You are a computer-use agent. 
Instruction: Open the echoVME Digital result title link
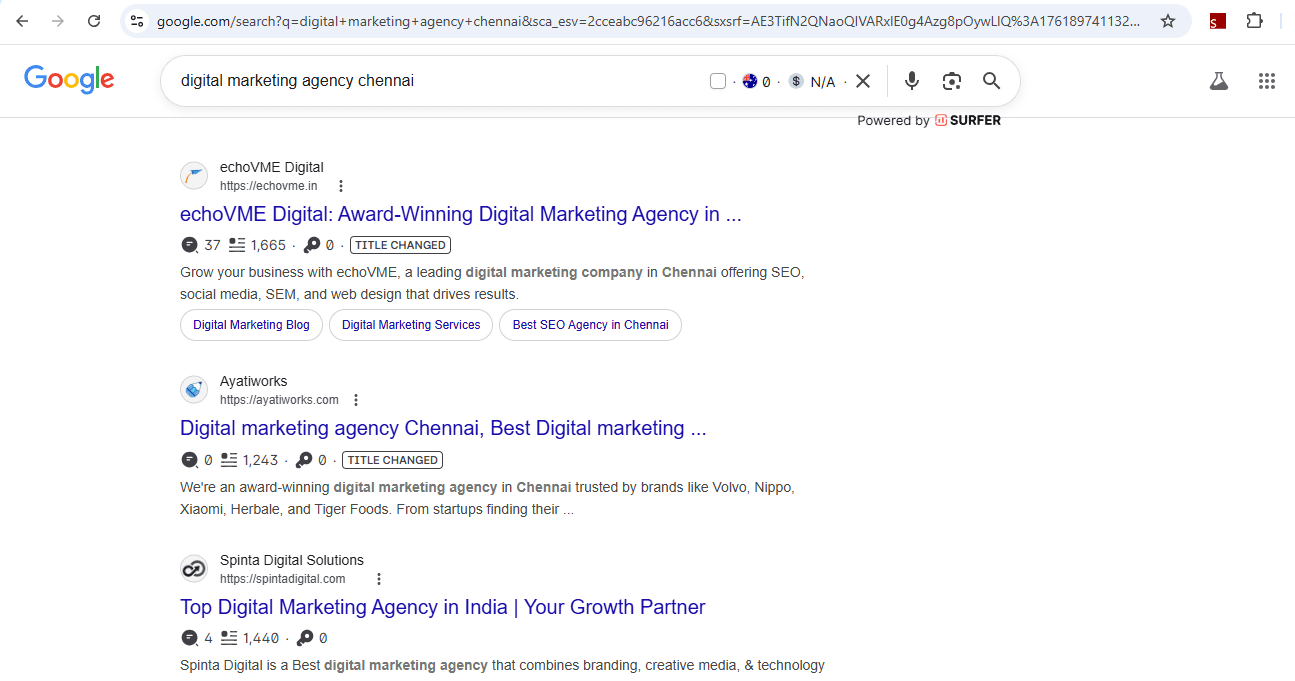click(x=460, y=213)
